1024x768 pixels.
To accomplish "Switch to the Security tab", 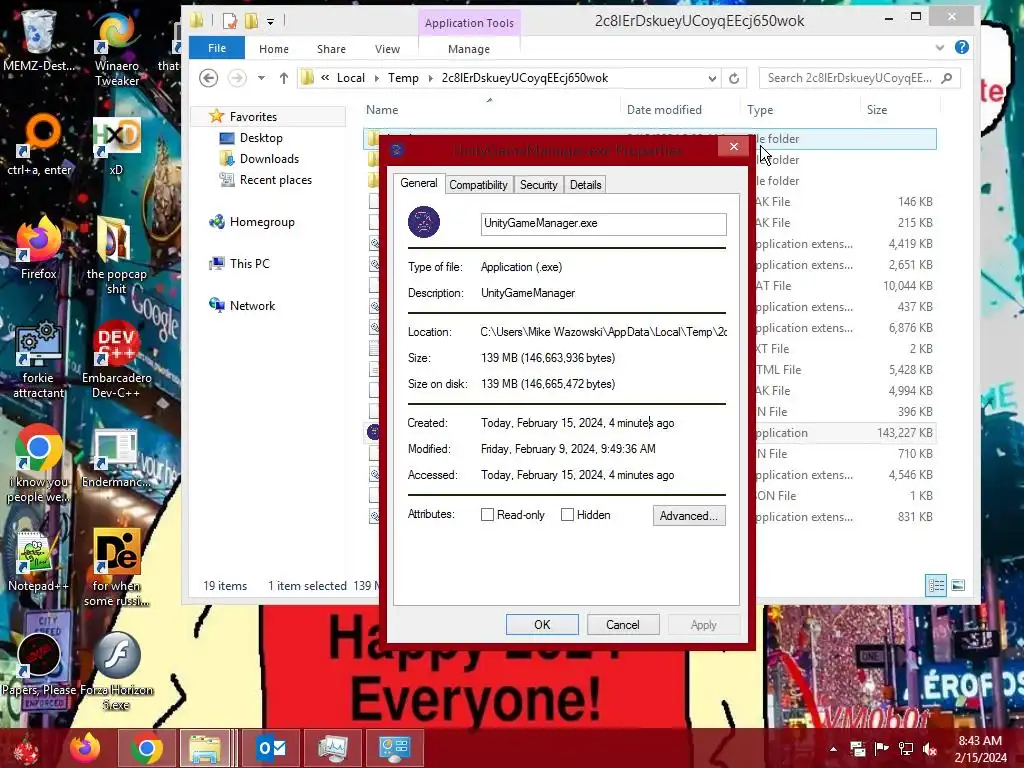I will pos(539,185).
